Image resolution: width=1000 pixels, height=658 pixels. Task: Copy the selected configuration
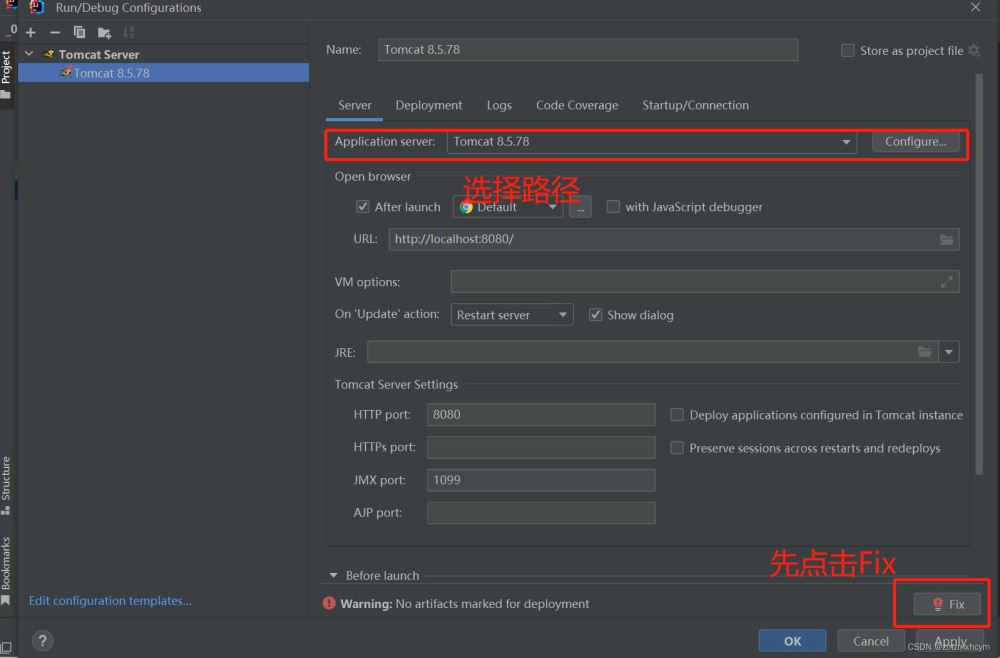(x=79, y=32)
